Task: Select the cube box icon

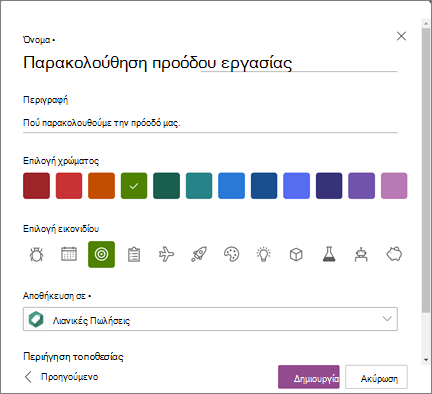Action: point(296,254)
